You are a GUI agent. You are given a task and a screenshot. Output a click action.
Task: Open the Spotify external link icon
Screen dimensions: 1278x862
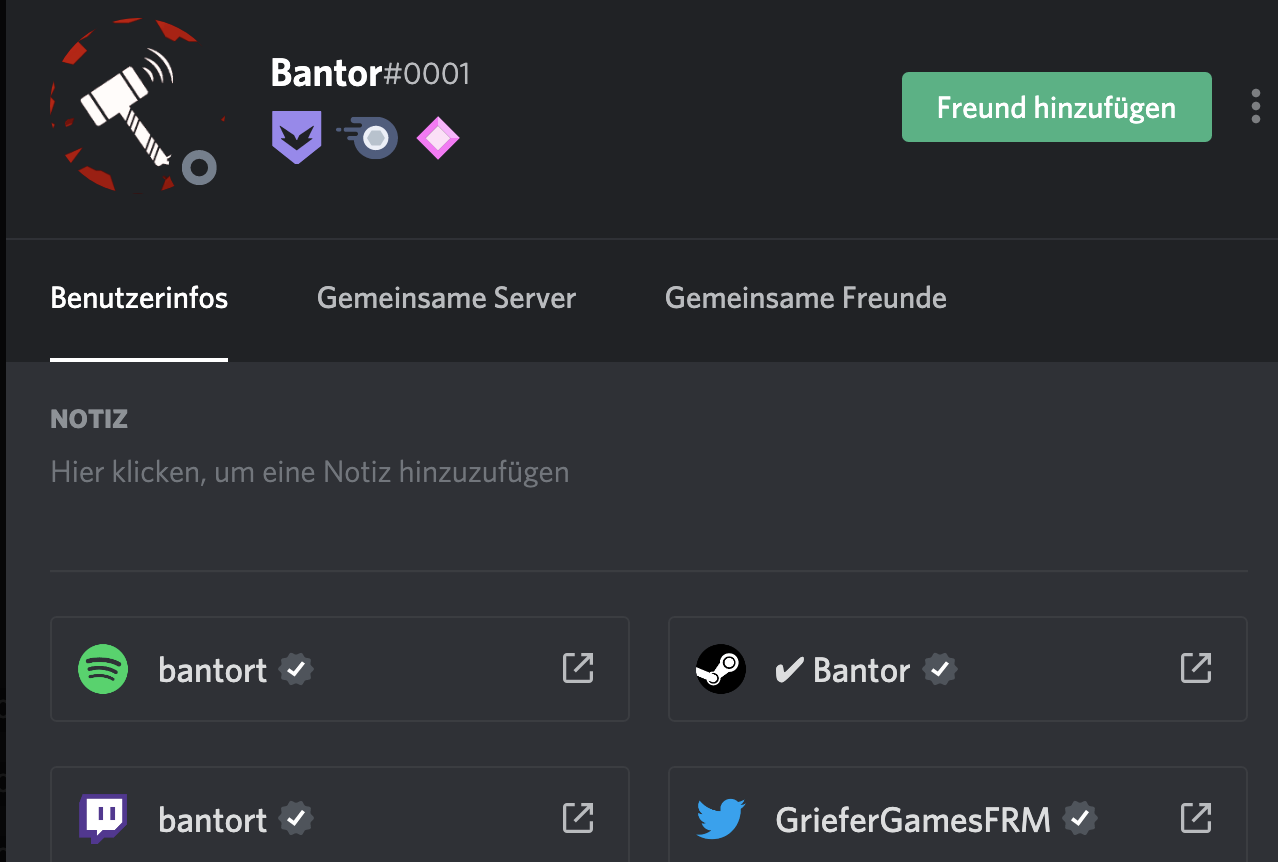(578, 668)
